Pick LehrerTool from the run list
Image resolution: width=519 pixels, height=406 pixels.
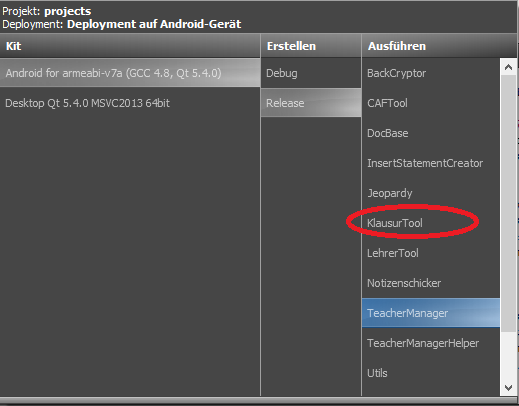[x=431, y=253]
